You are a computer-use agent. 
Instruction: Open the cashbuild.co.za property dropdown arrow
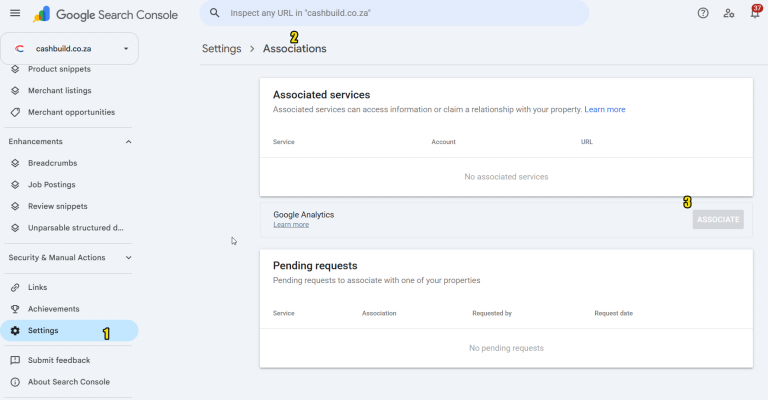tap(126, 48)
